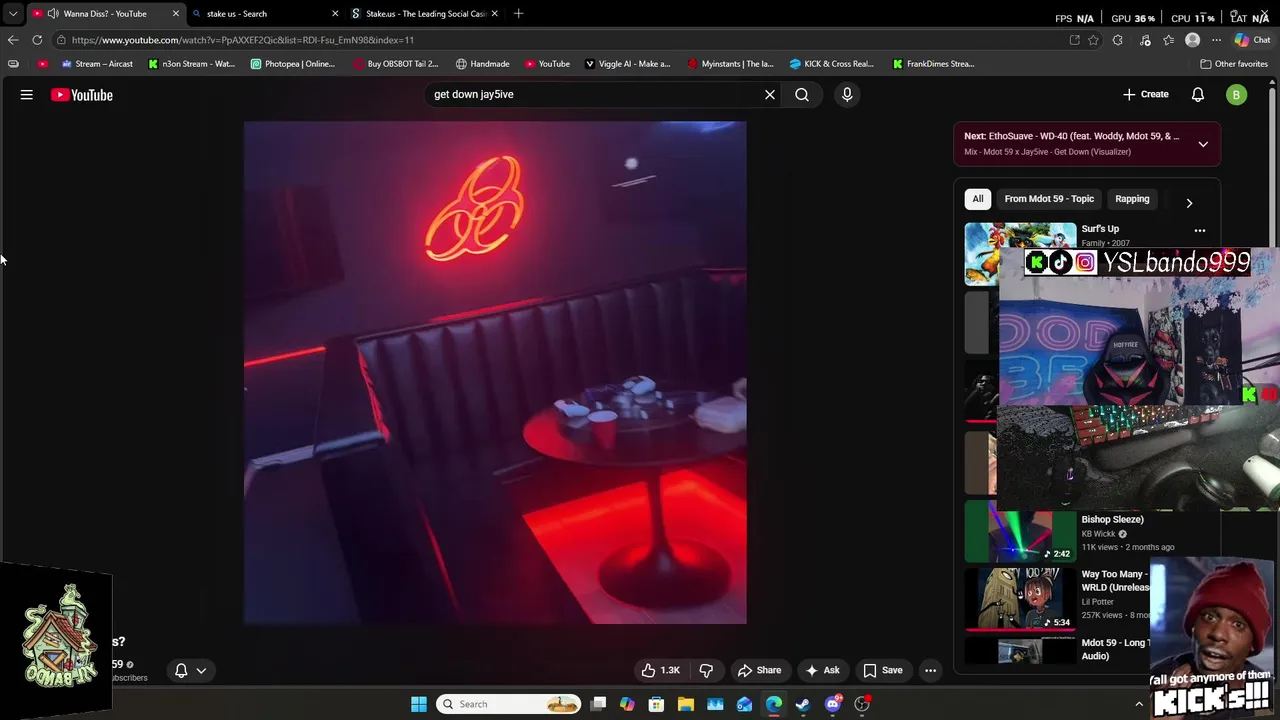Open OBS Studio from the taskbar
The height and width of the screenshot is (720, 1280).
point(862,704)
